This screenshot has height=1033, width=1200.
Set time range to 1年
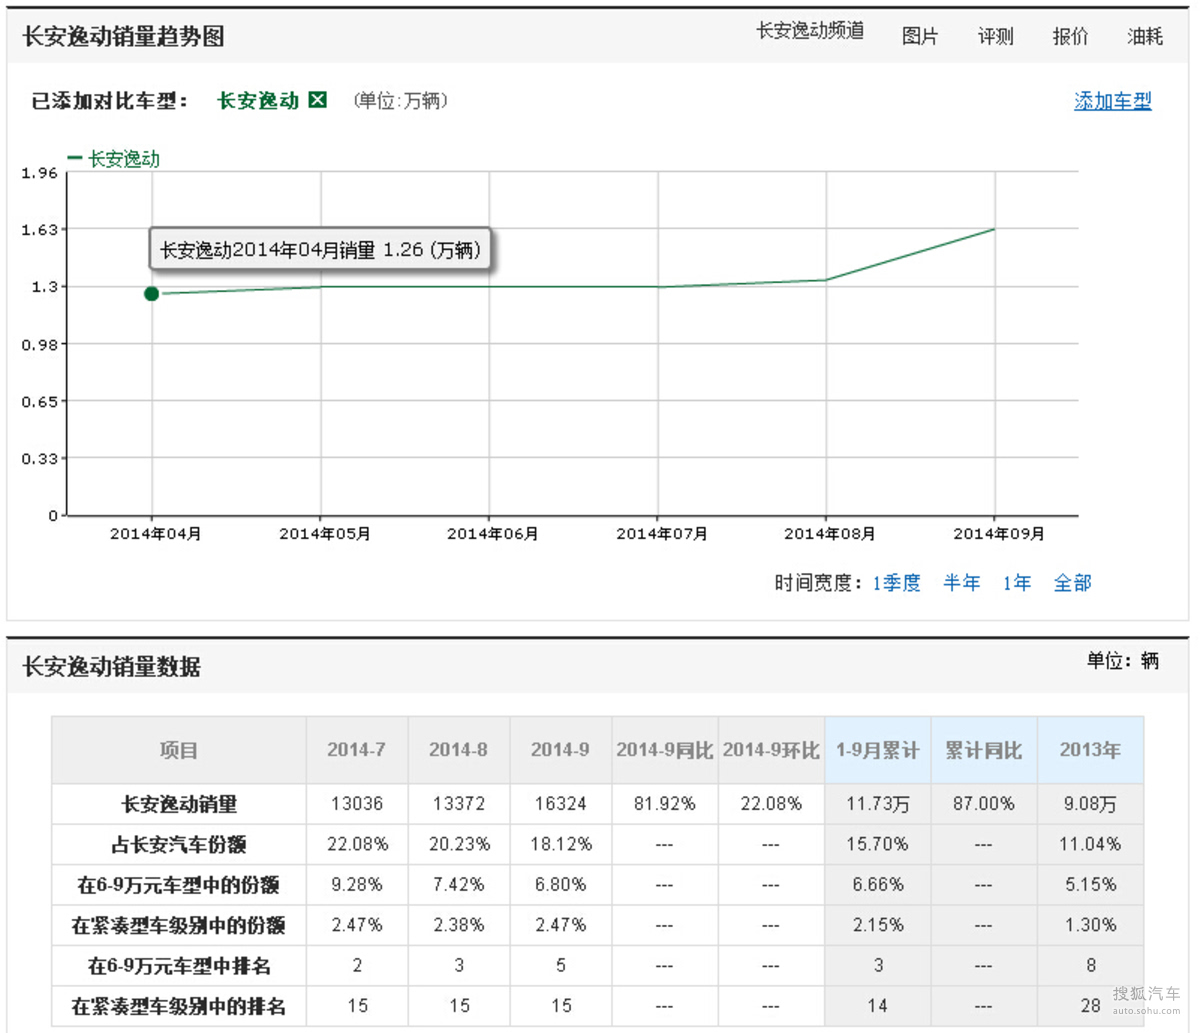(1016, 583)
